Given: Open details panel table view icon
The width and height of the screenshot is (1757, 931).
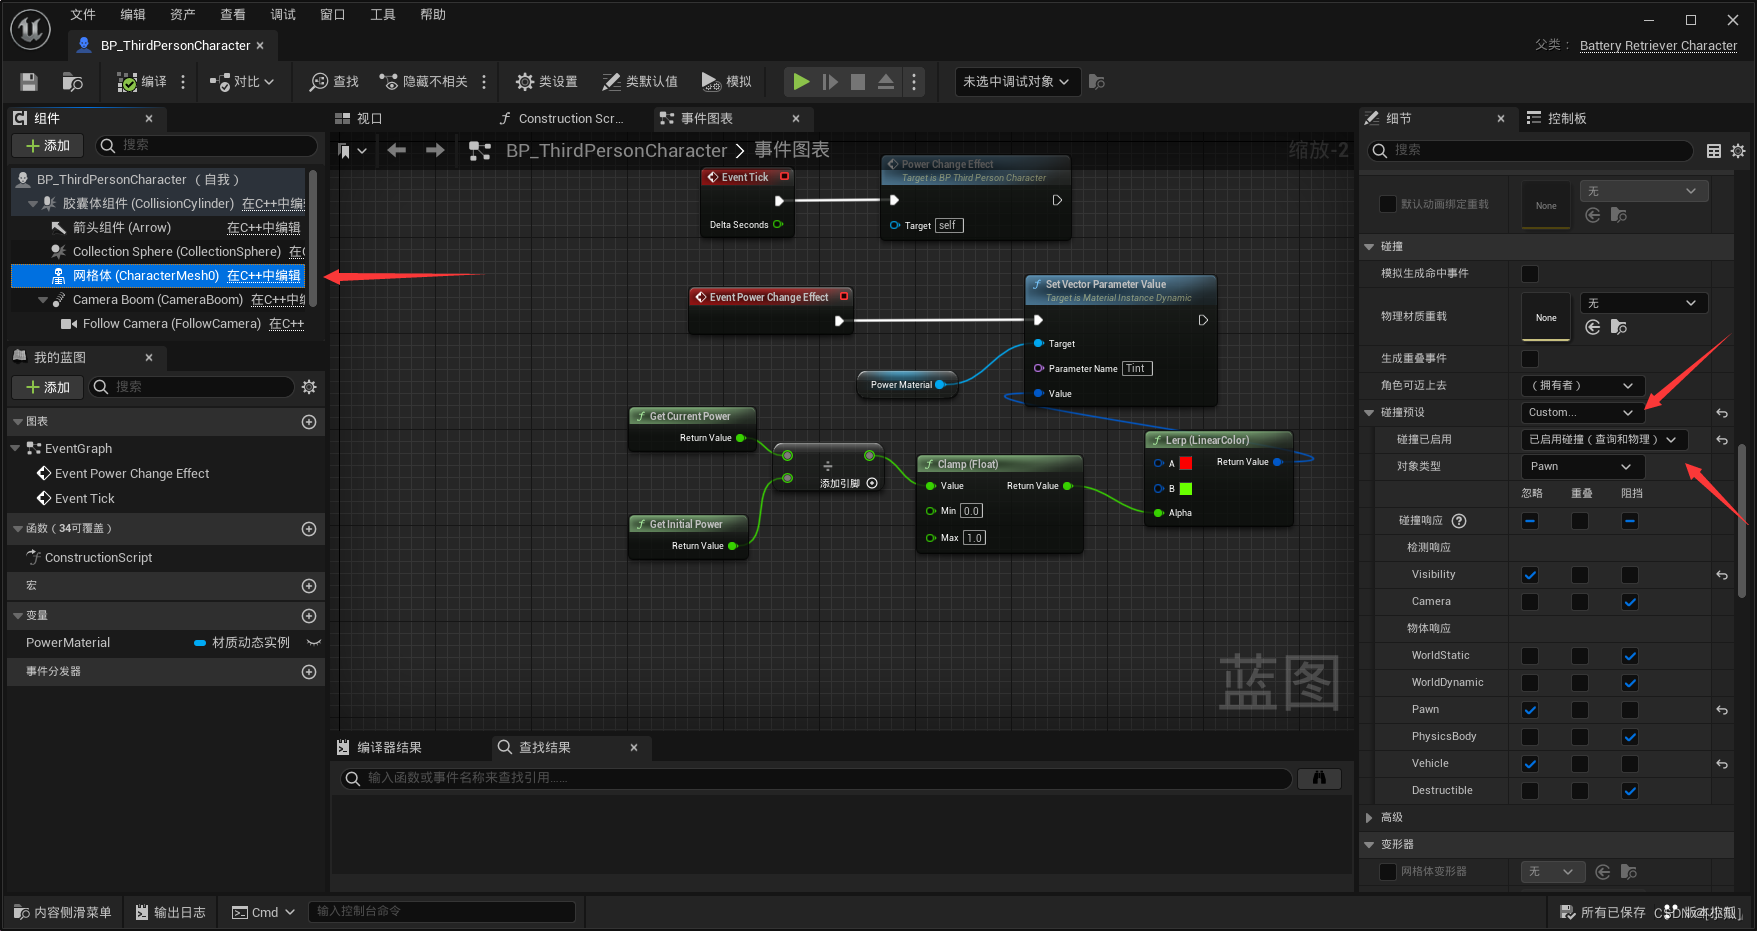Looking at the screenshot, I should (1714, 151).
